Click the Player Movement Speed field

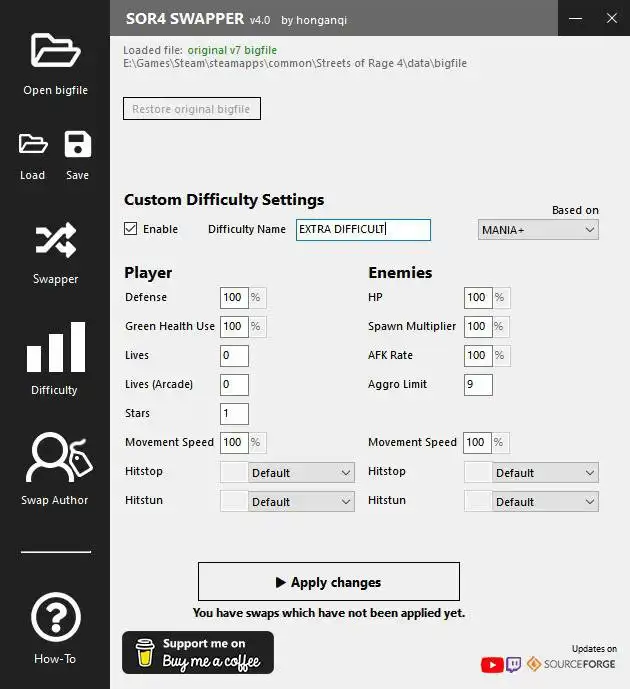click(x=234, y=442)
